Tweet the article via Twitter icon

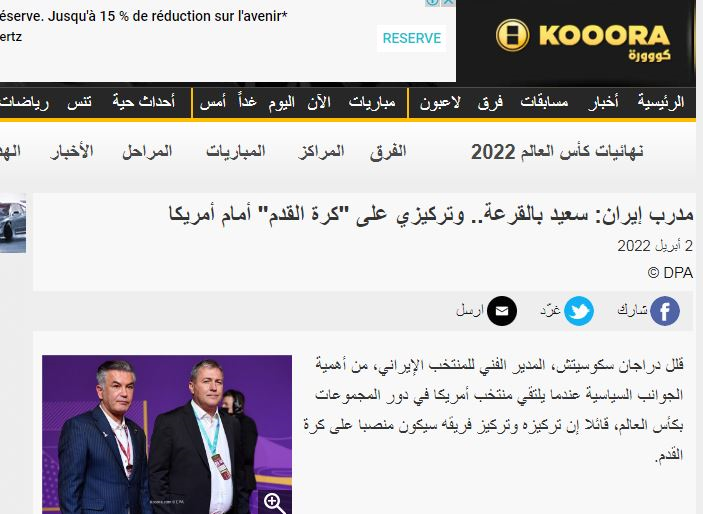pyautogui.click(x=578, y=311)
